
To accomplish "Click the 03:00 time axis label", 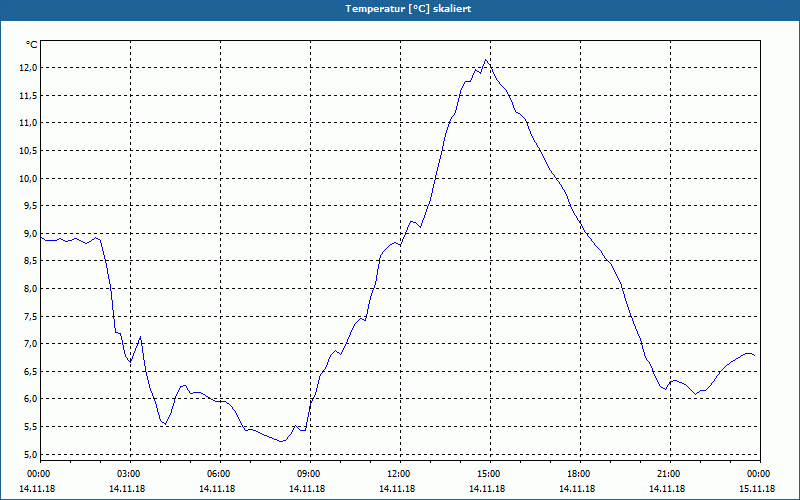I will [x=131, y=474].
